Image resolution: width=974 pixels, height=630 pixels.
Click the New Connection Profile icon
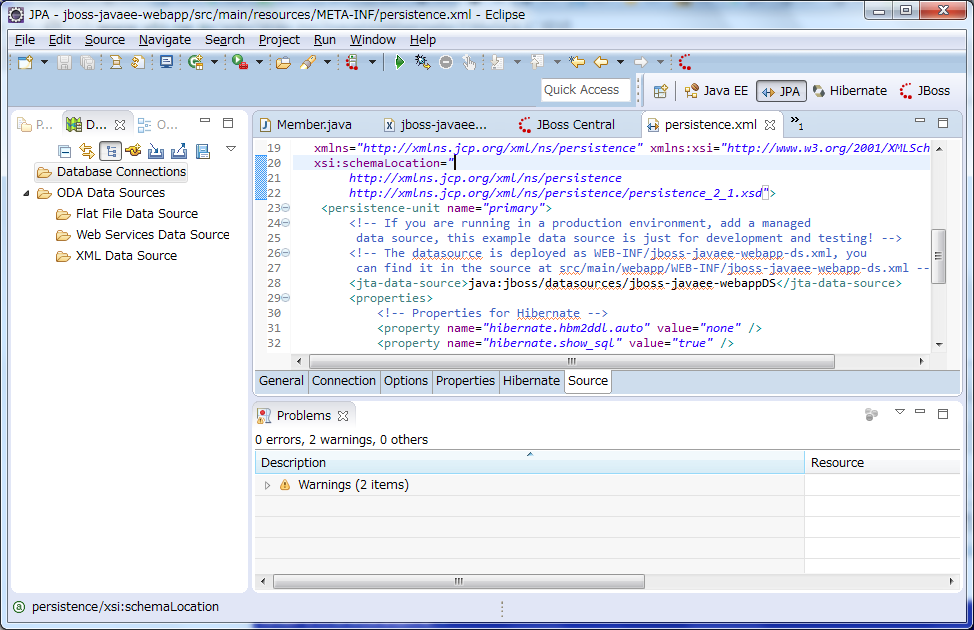[133, 151]
